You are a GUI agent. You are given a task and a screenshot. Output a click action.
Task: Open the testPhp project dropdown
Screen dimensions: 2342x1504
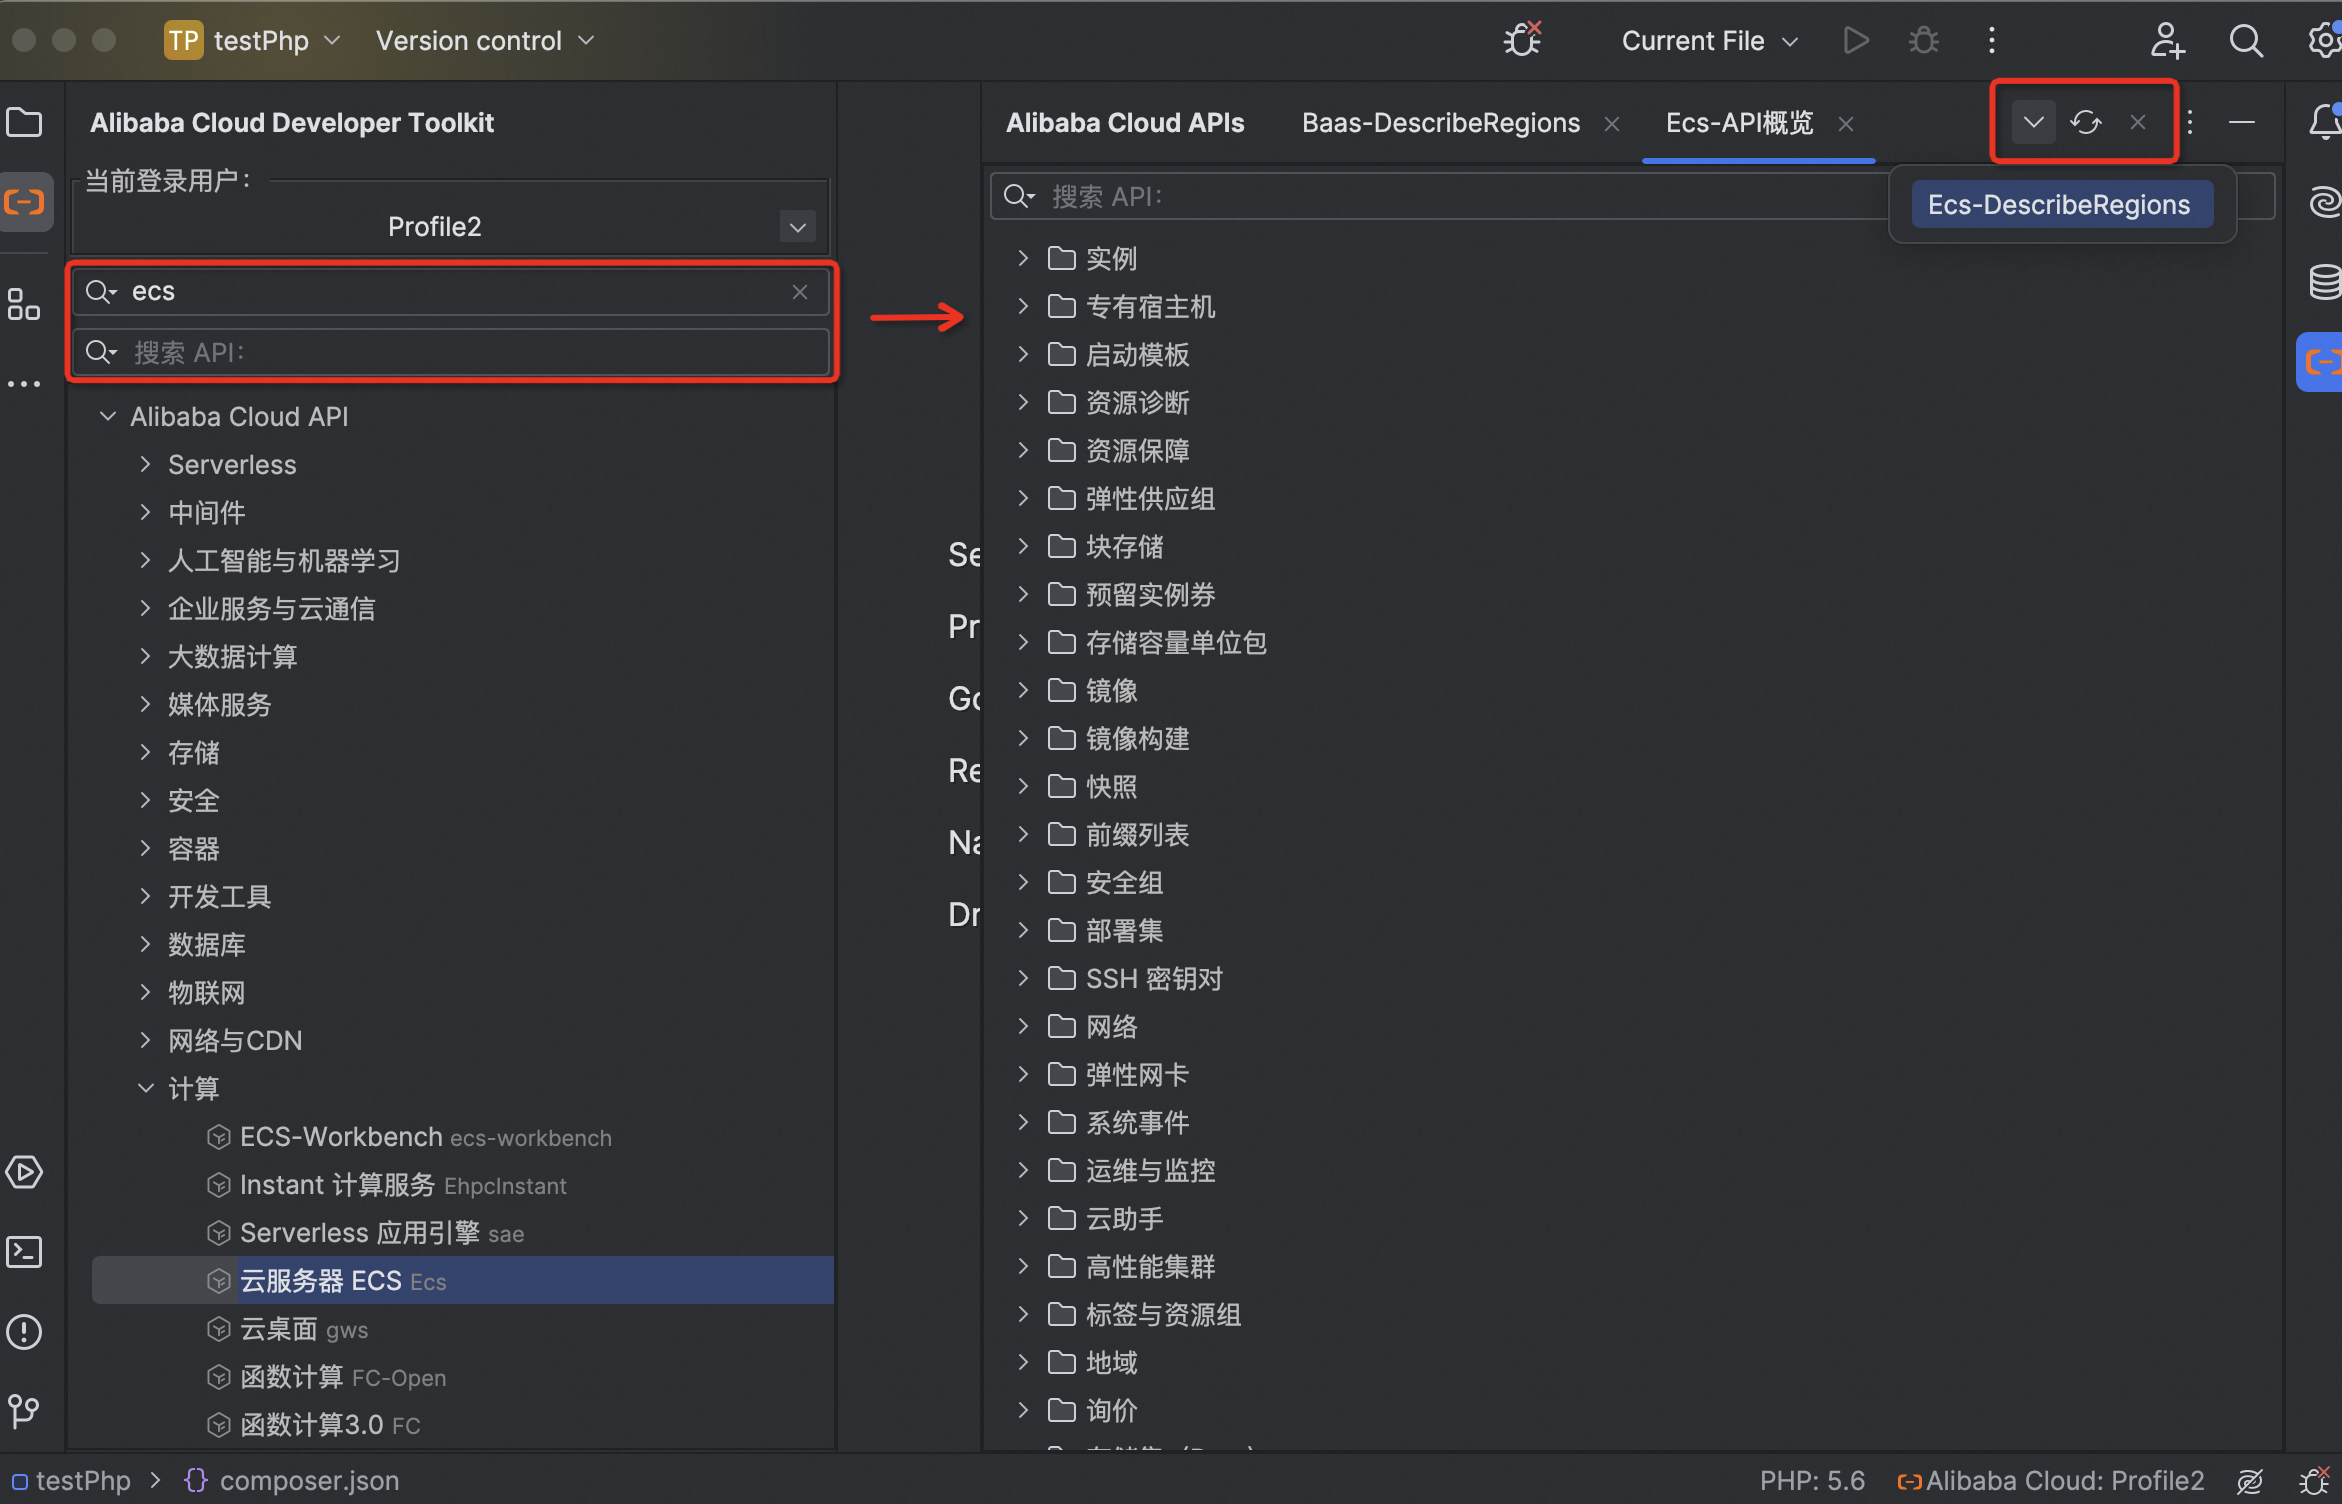click(252, 40)
